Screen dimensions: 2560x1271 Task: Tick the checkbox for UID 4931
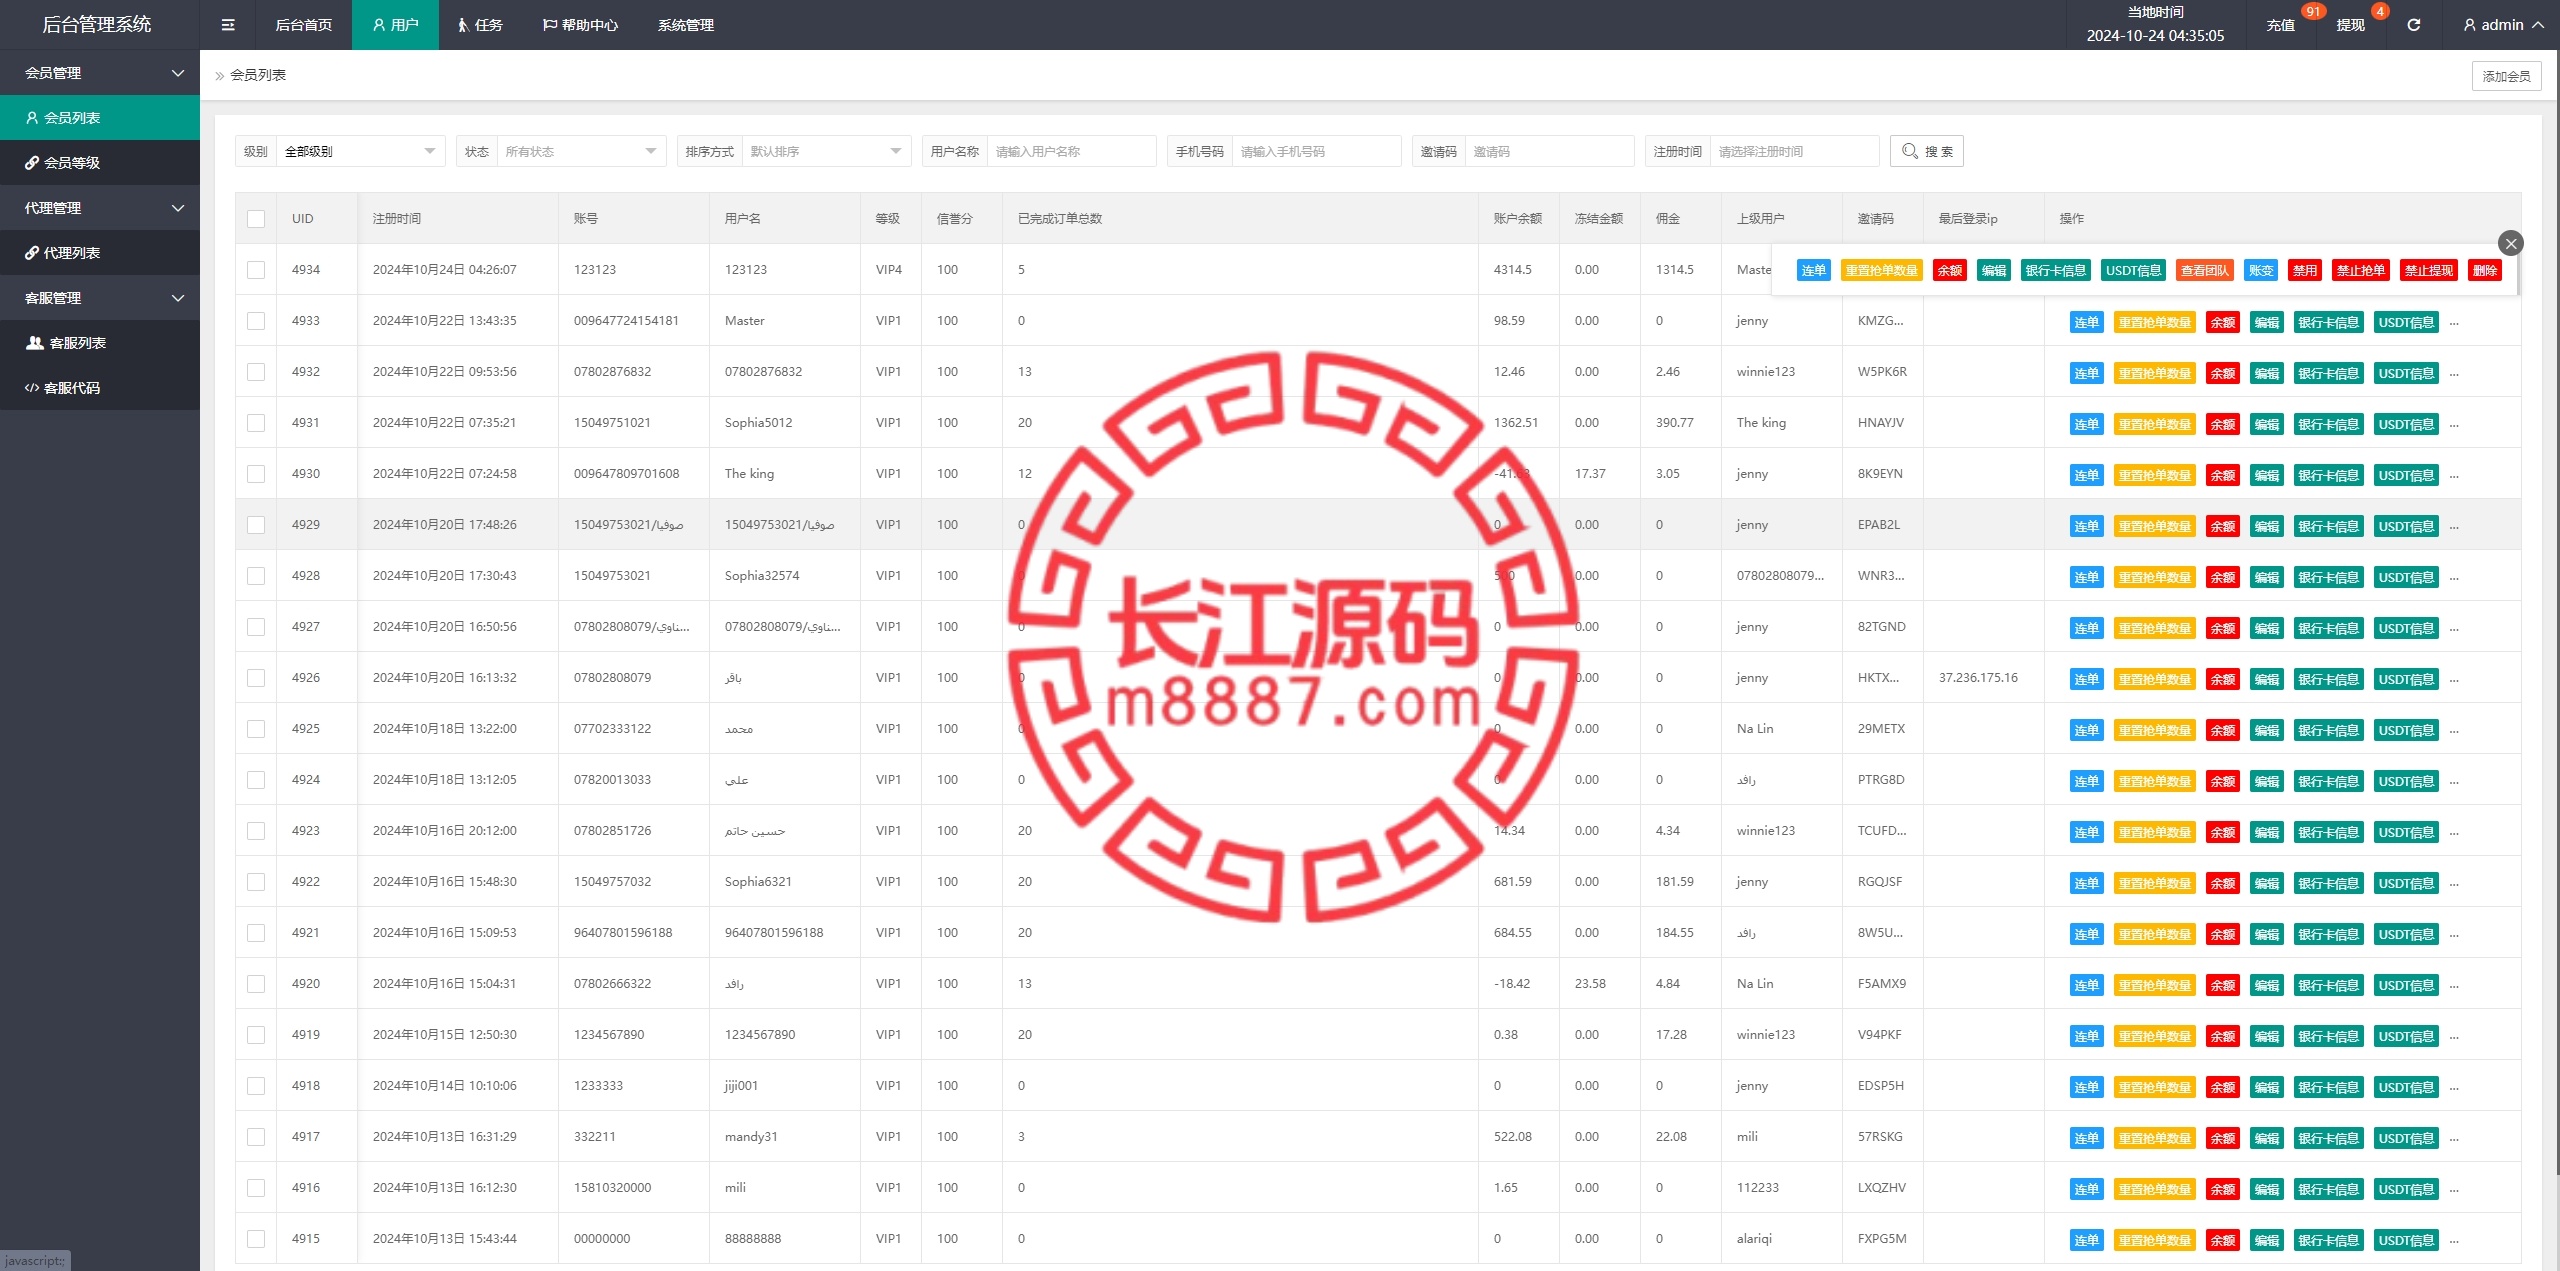[x=256, y=423]
